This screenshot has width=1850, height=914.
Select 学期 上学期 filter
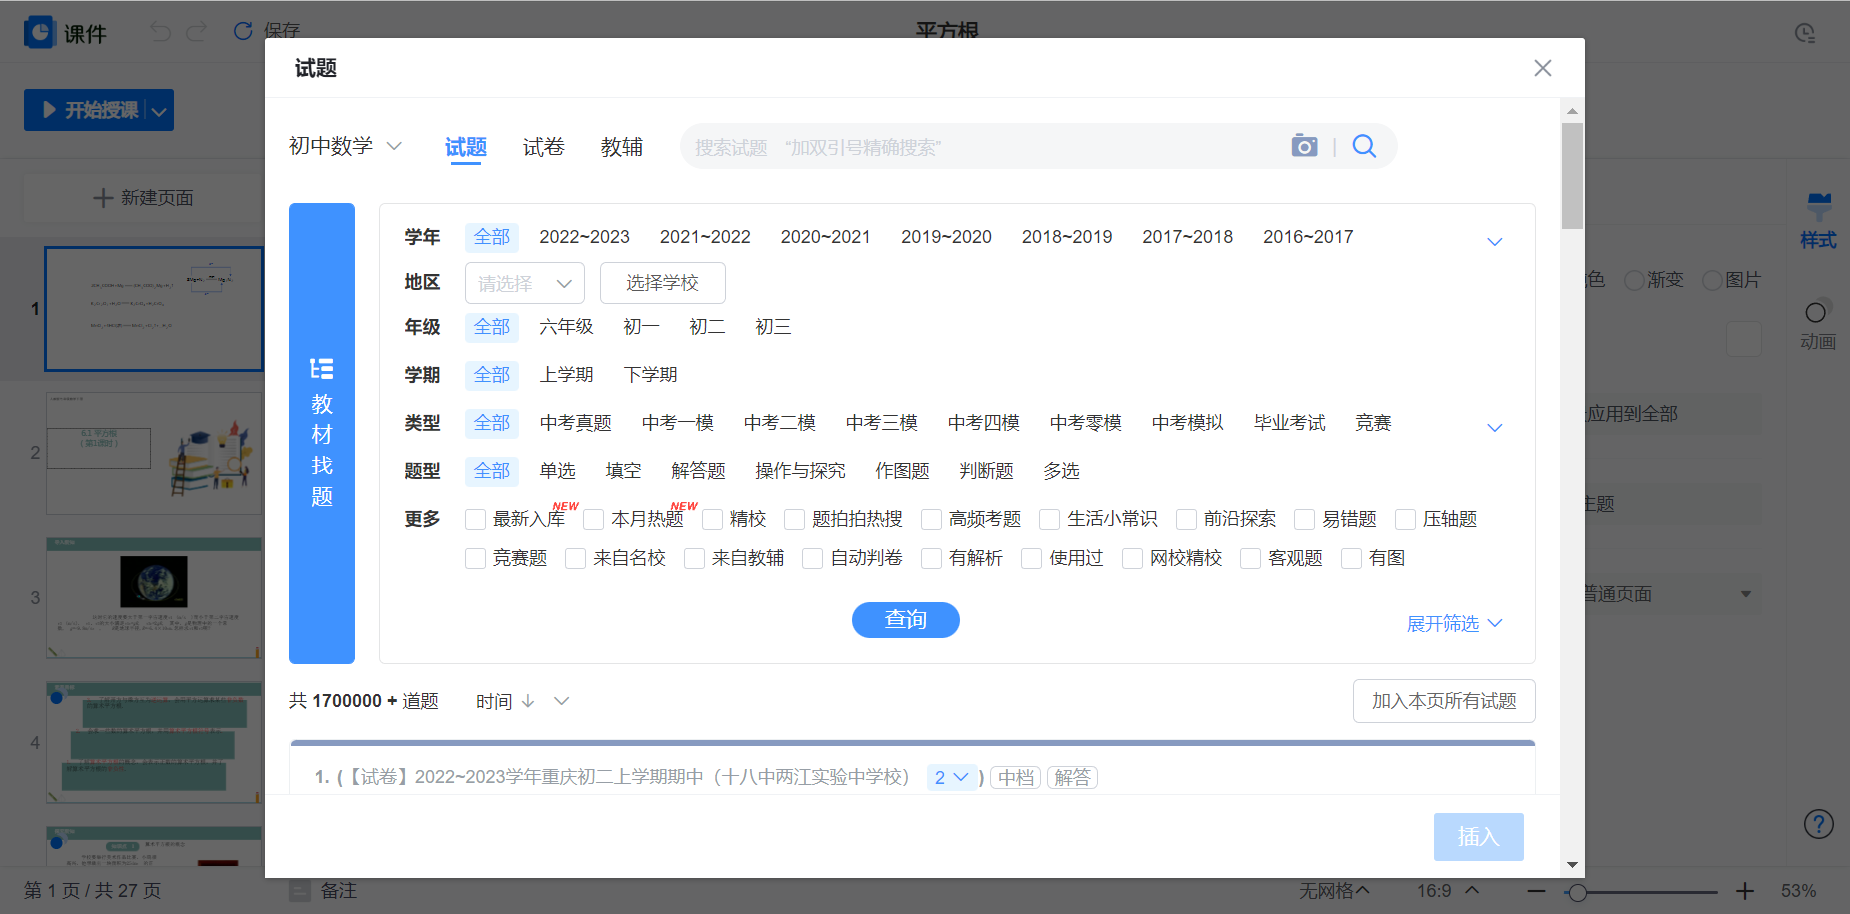point(567,375)
